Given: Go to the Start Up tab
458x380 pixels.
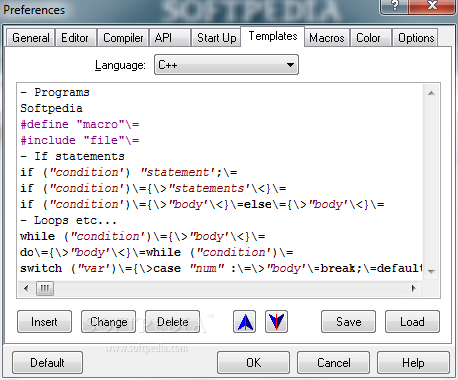Looking at the screenshot, I should (216, 38).
